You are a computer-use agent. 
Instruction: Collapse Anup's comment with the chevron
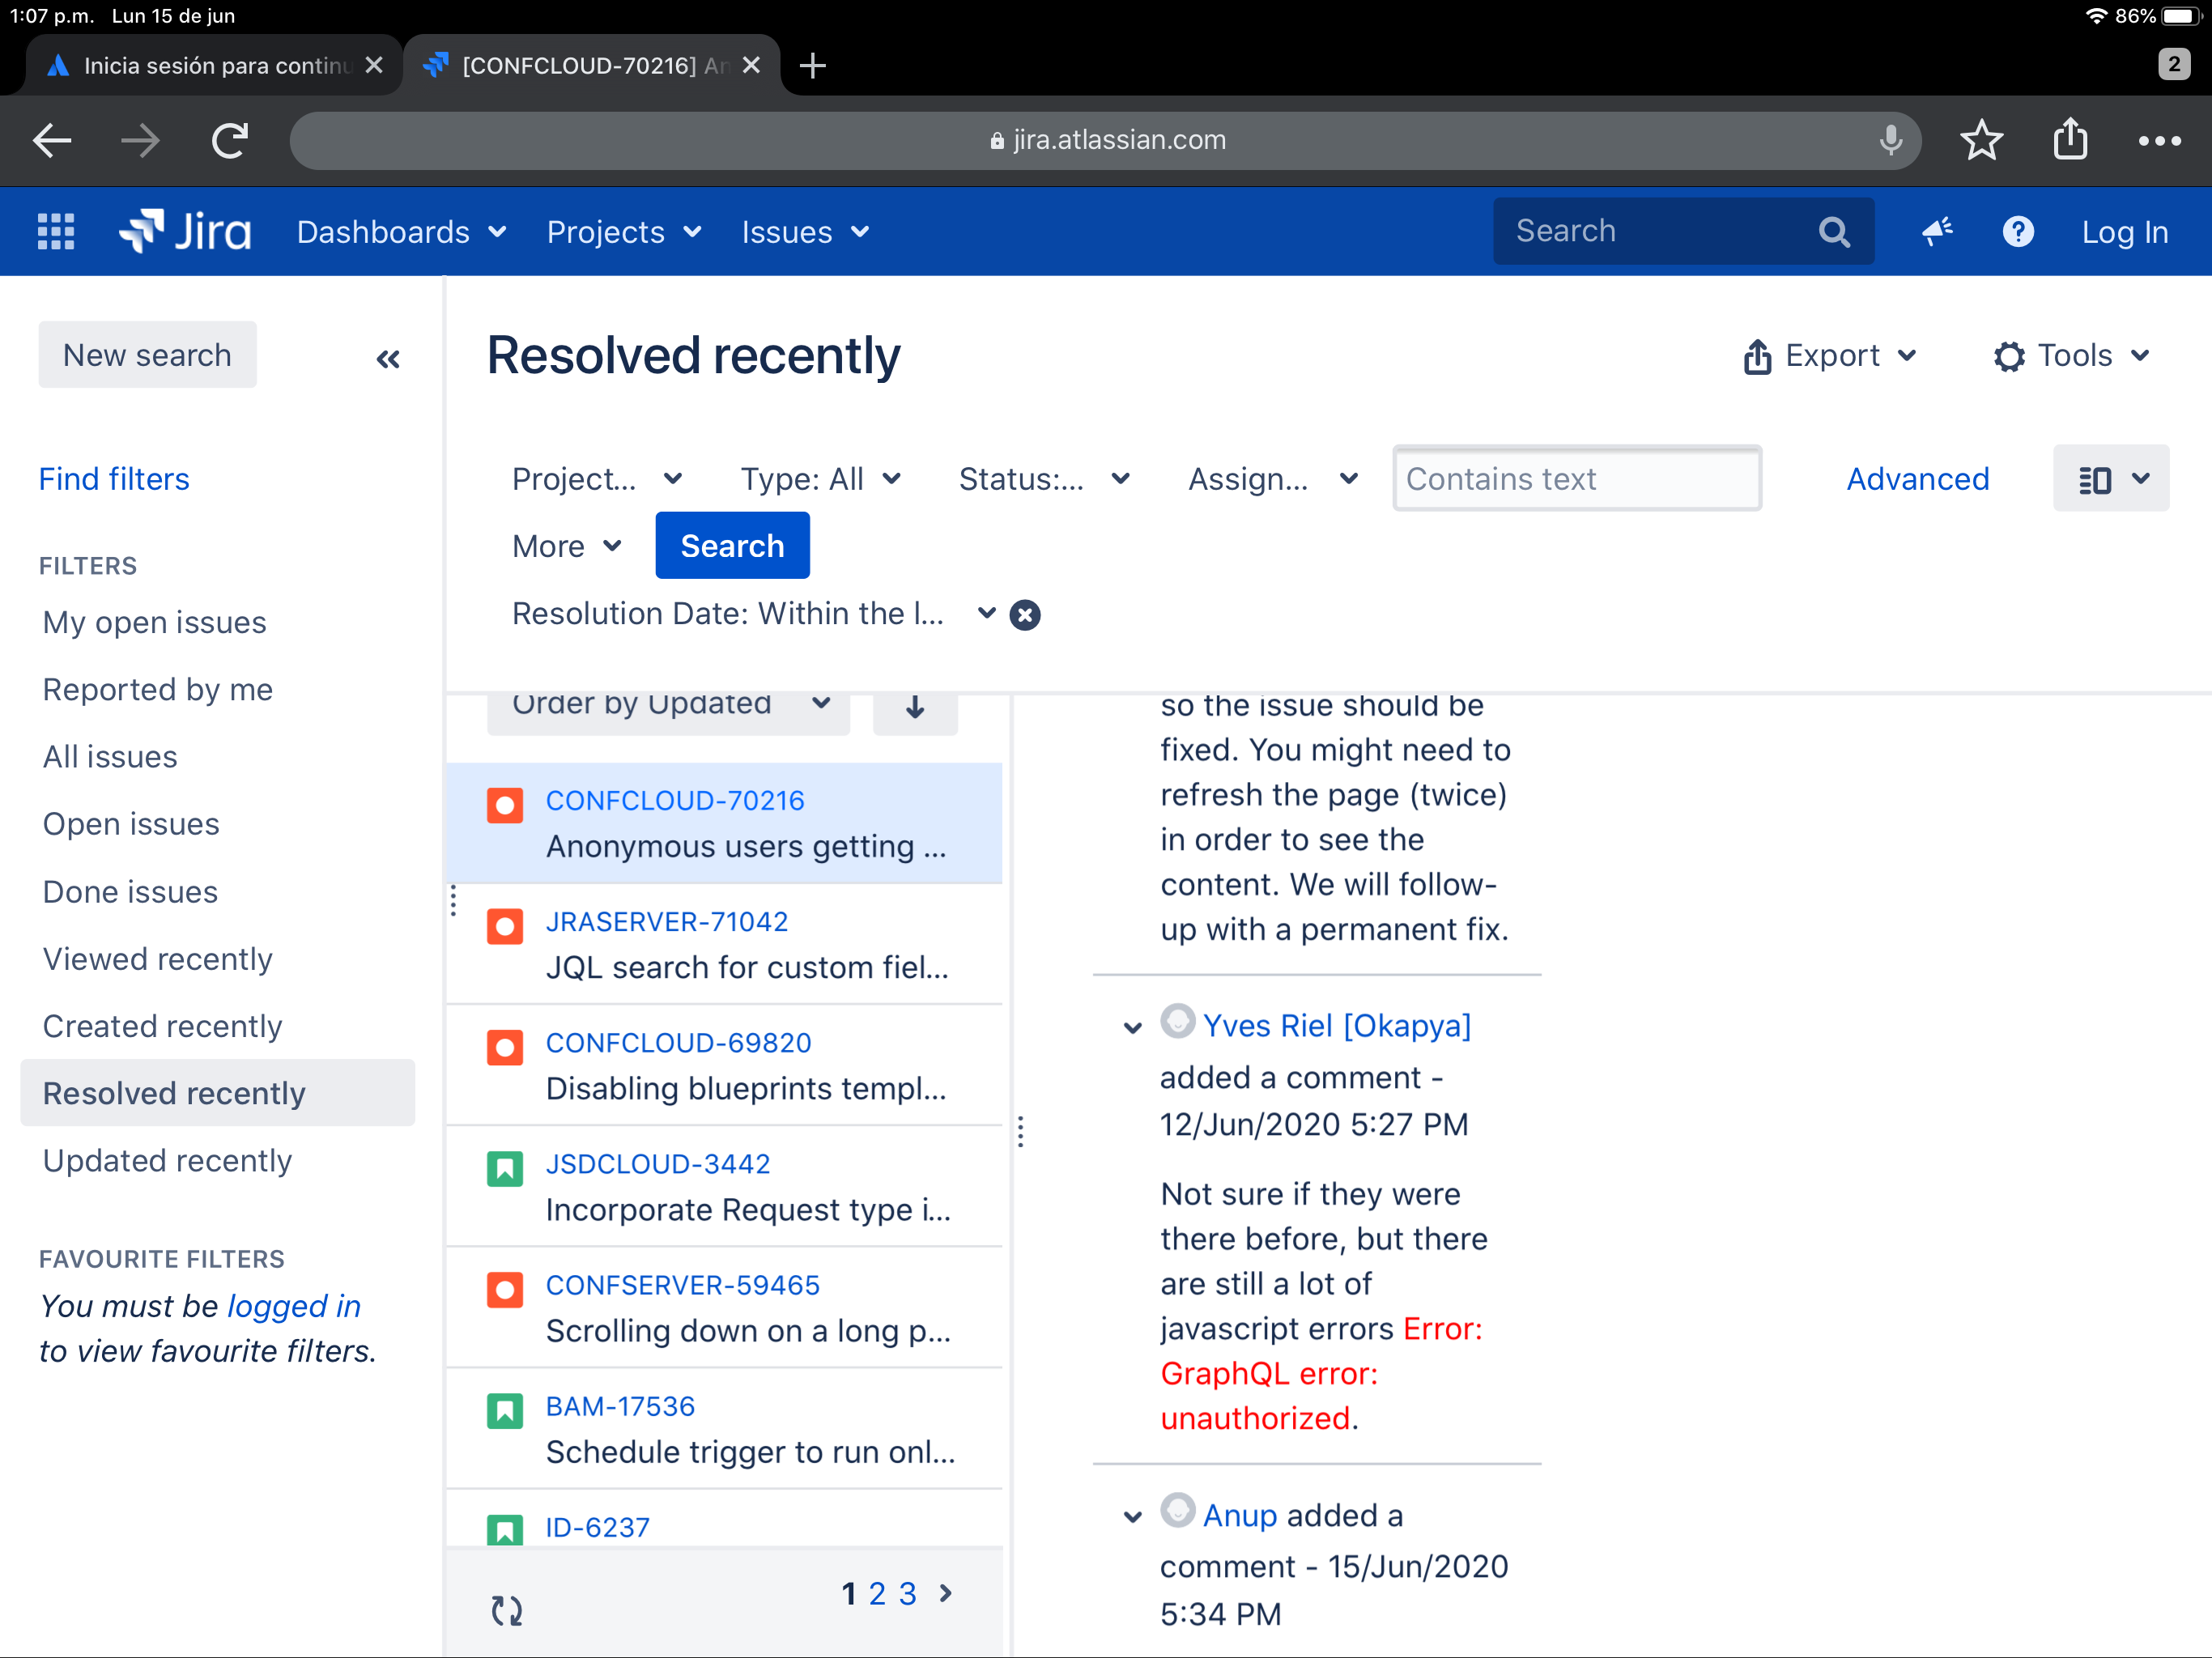[1132, 1517]
